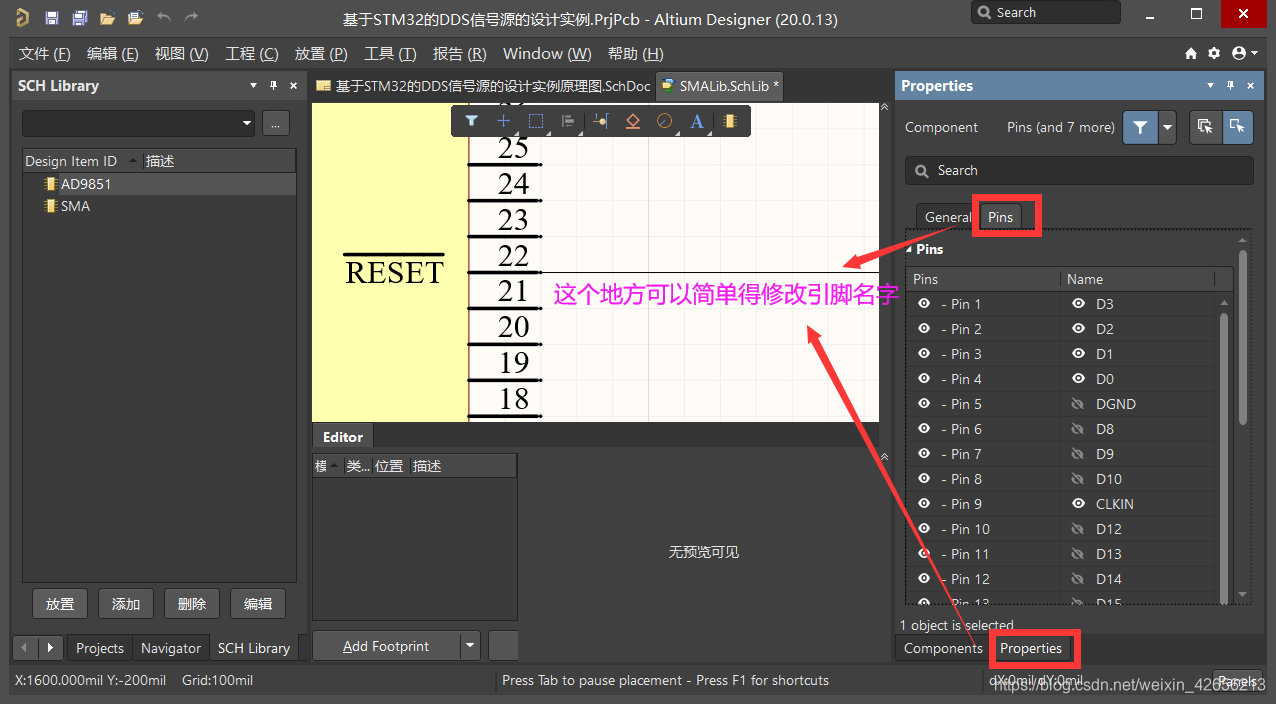Choose the rectangular selection tool
Screen dimensions: 1276x704
[x=536, y=121]
